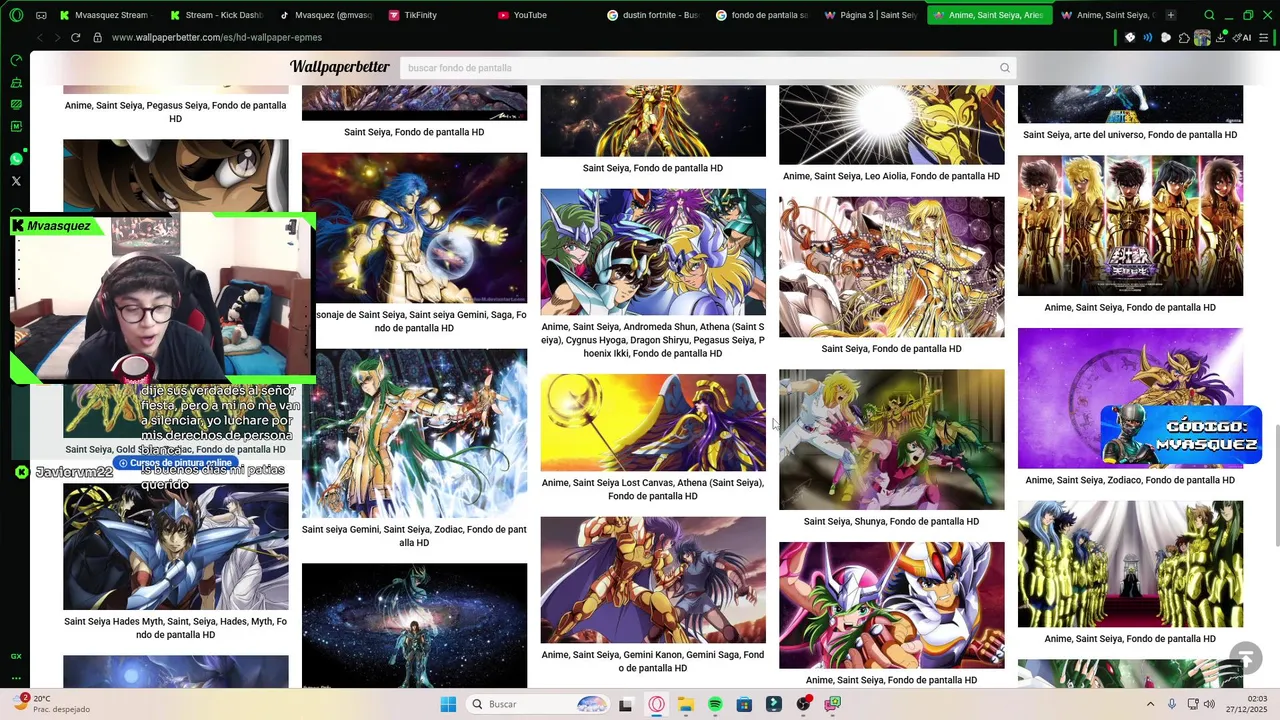
Task: Open Microsoft Store from the taskbar
Action: pos(744,704)
